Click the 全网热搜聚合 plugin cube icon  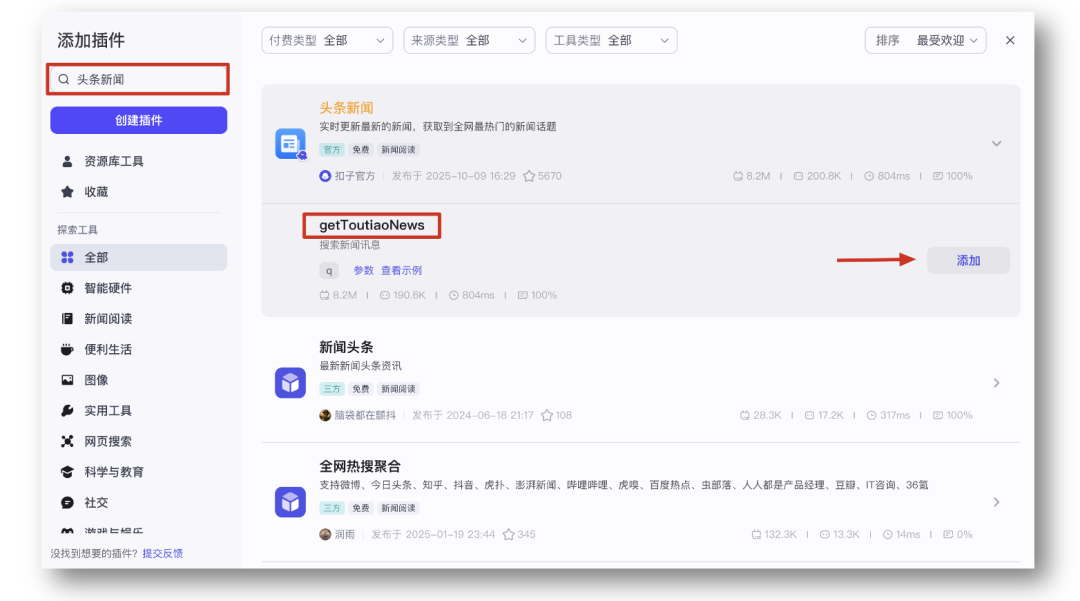click(291, 502)
